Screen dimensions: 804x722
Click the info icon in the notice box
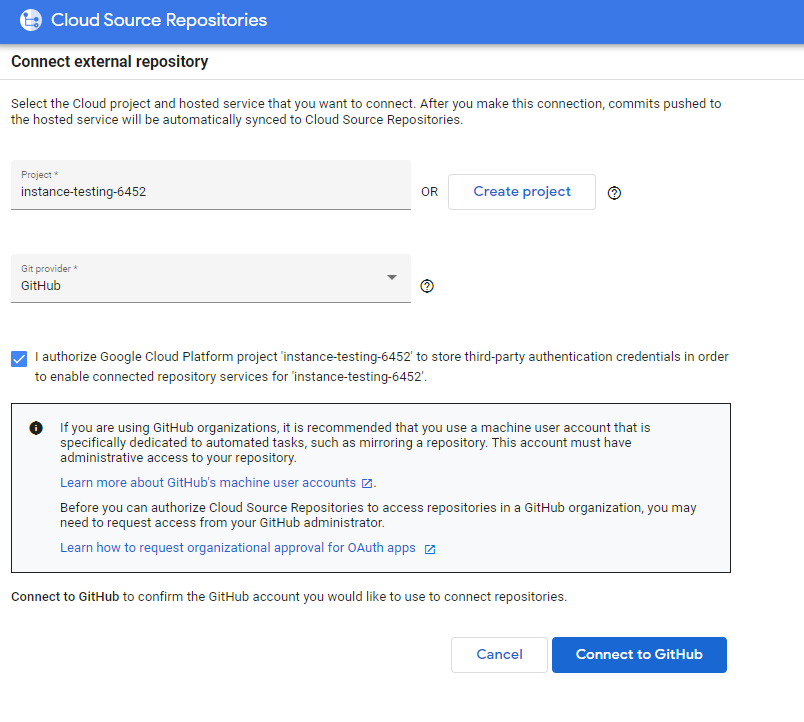click(x=36, y=428)
